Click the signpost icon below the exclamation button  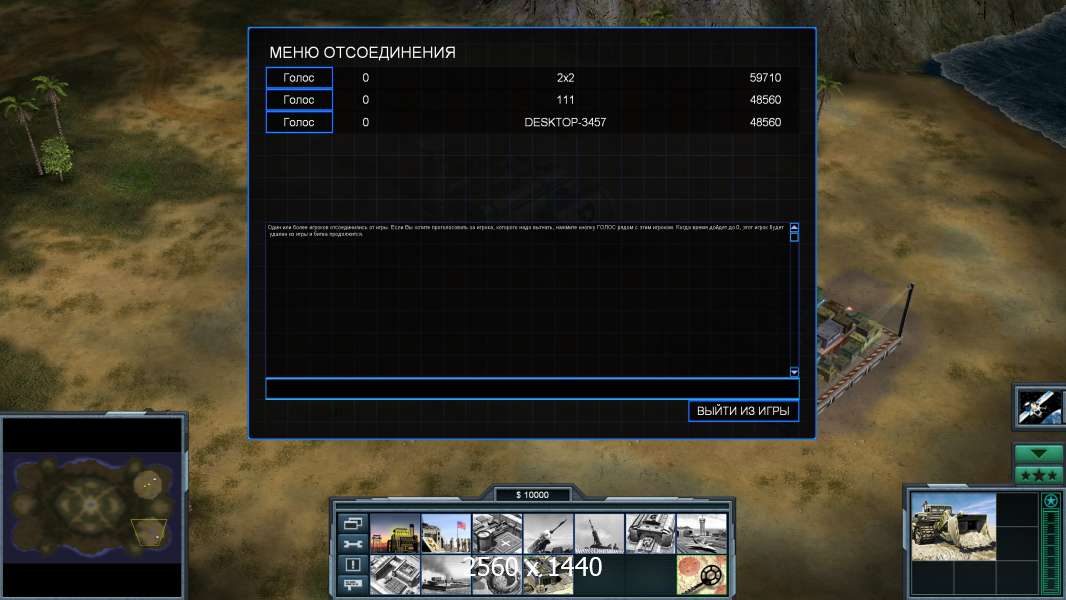pos(353,584)
